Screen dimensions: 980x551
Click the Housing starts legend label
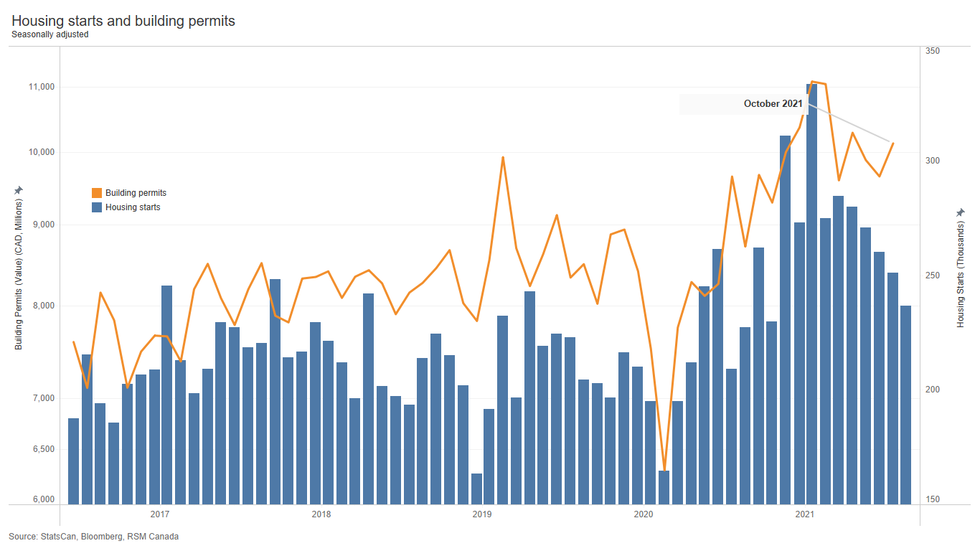pos(132,207)
